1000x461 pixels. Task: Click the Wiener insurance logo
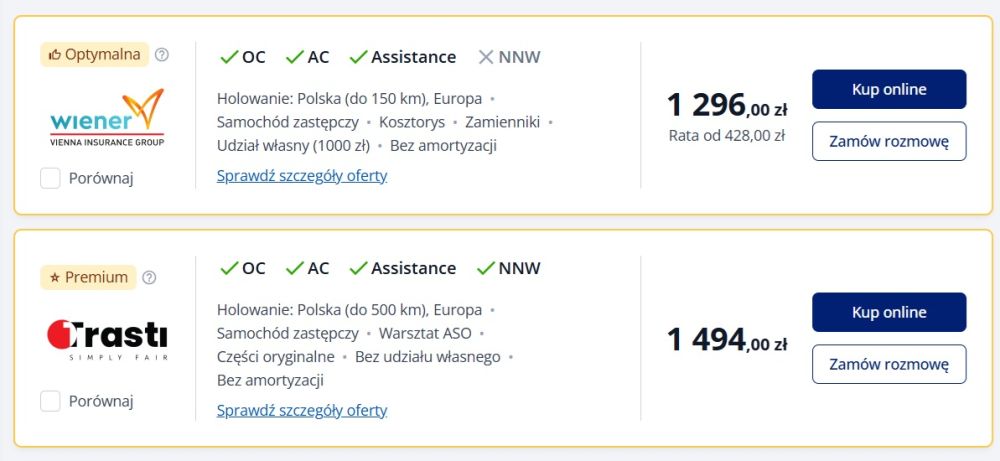click(106, 118)
